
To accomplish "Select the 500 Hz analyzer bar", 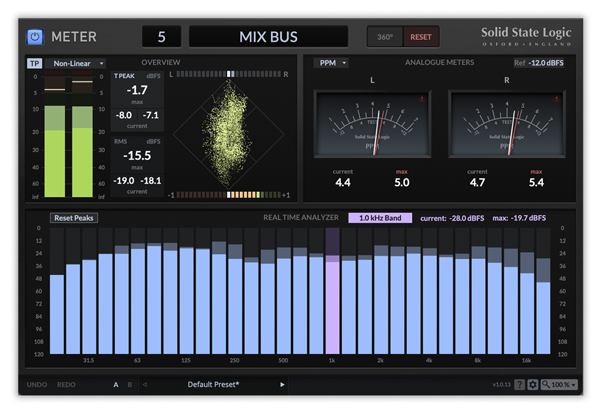I will tap(284, 291).
